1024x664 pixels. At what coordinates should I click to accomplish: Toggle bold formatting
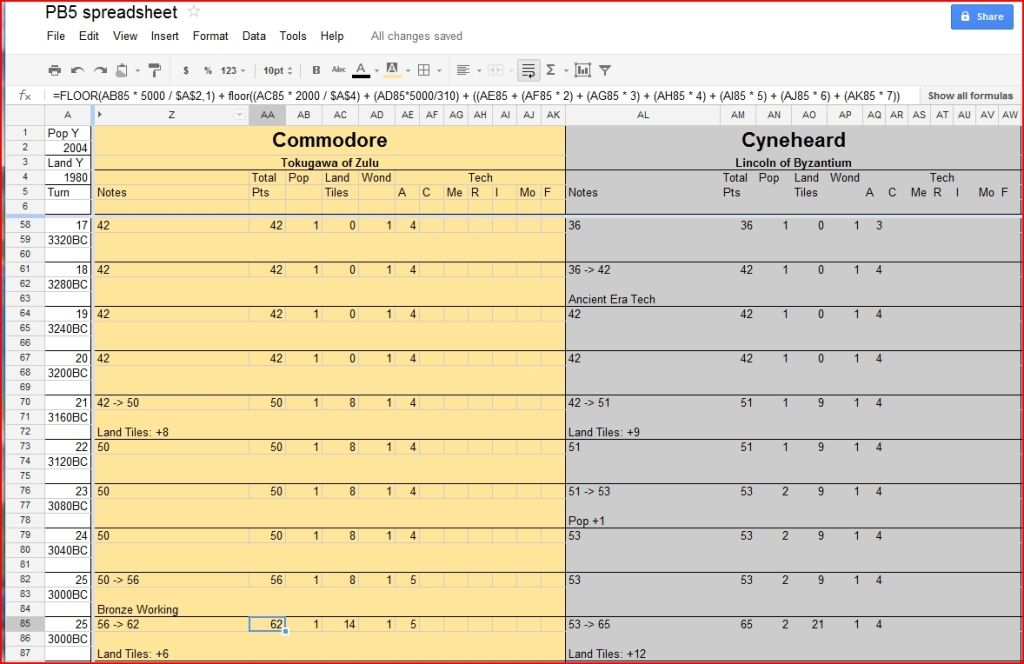317,70
